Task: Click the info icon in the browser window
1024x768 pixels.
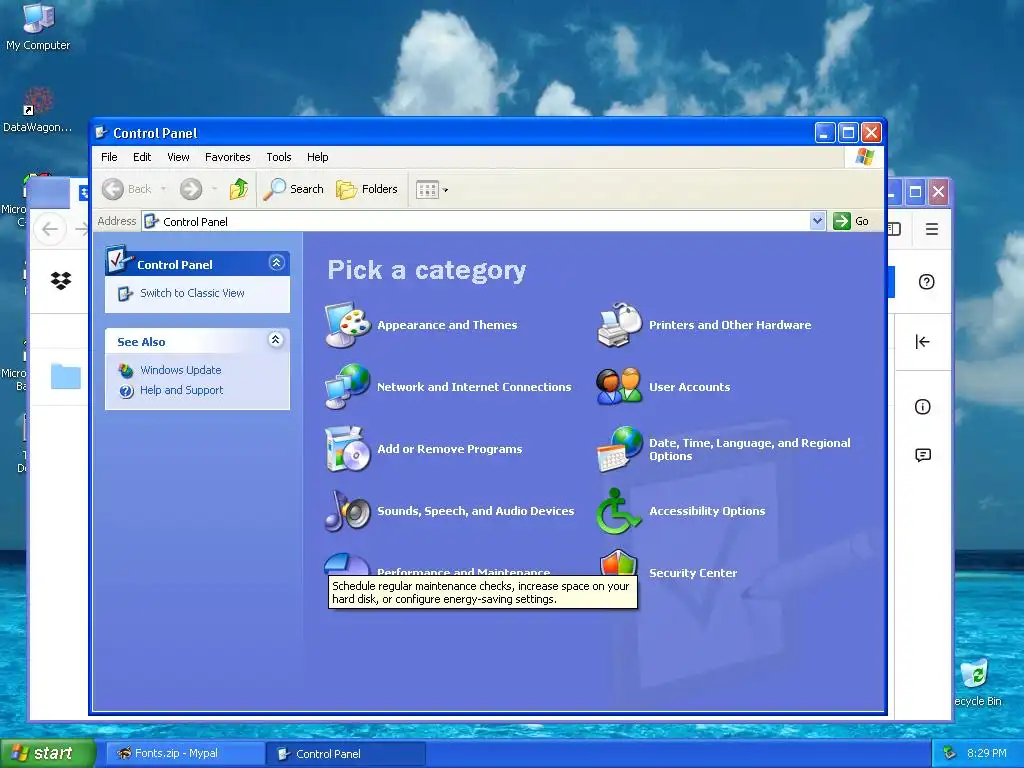Action: [922, 407]
